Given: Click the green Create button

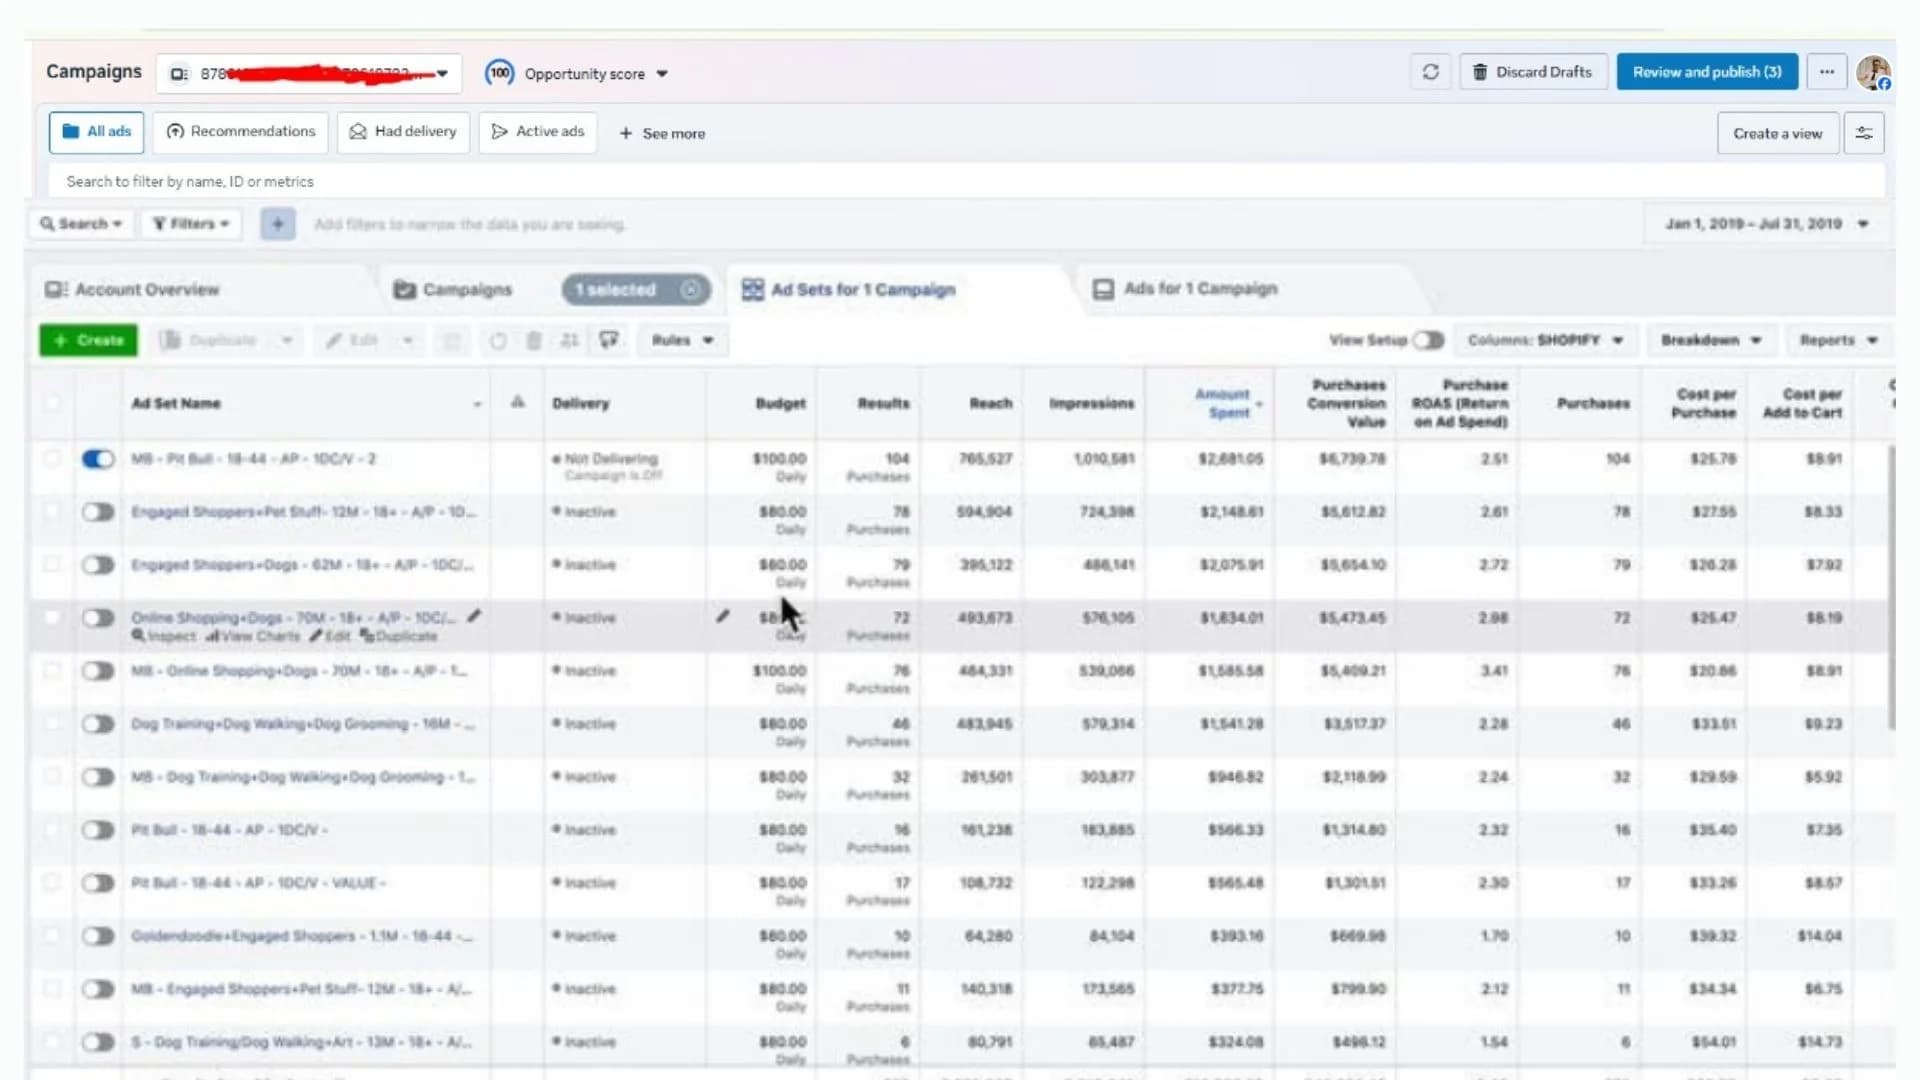Looking at the screenshot, I should (88, 341).
